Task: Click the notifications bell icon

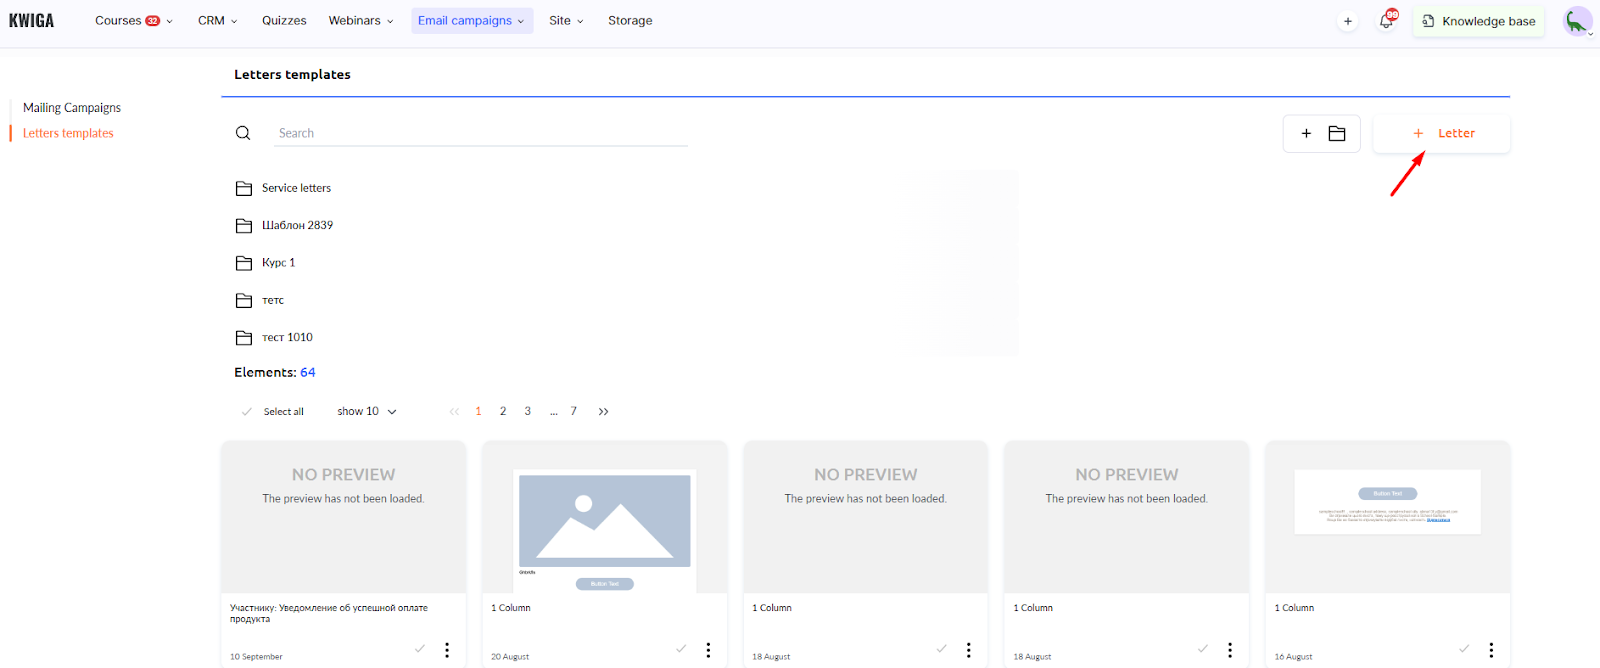Action: click(1386, 21)
